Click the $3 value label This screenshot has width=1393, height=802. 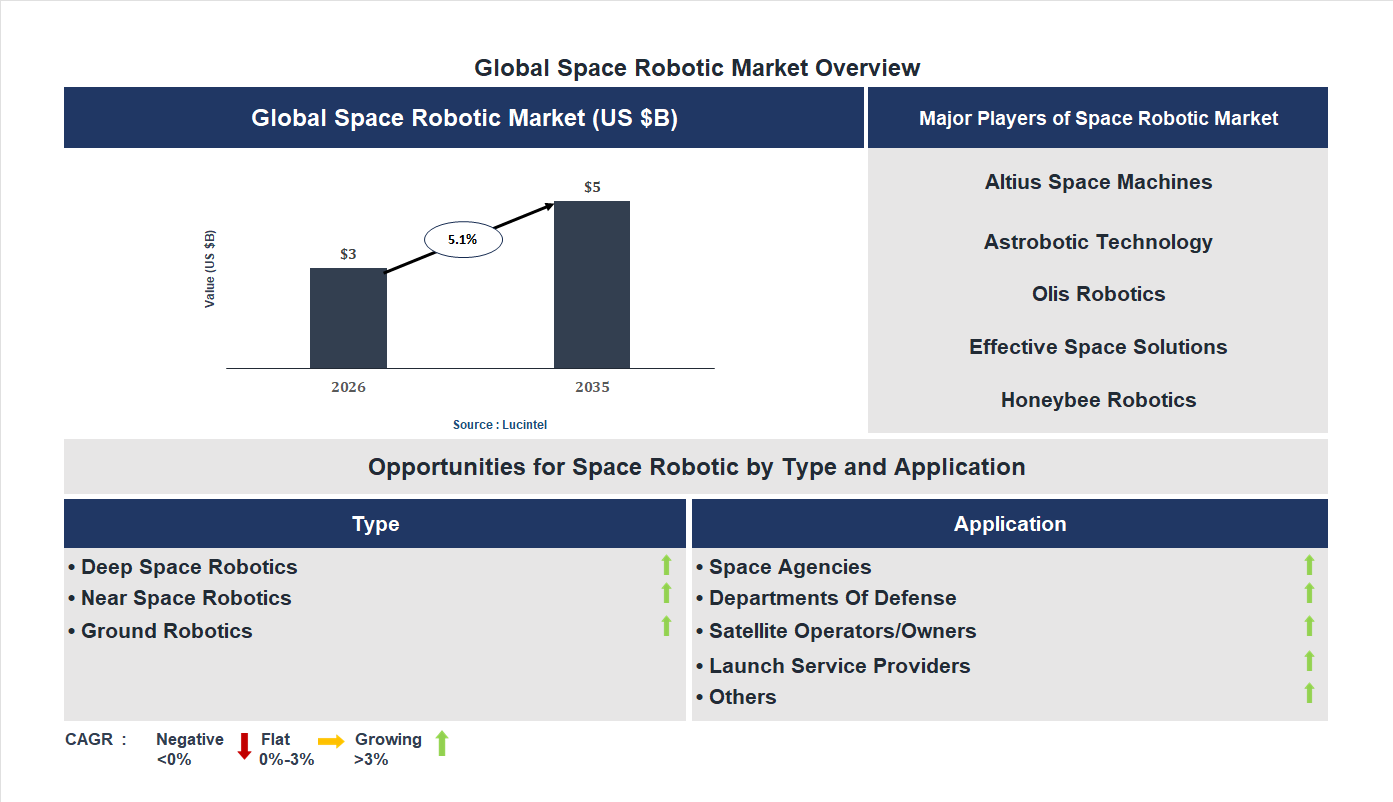pyautogui.click(x=348, y=254)
